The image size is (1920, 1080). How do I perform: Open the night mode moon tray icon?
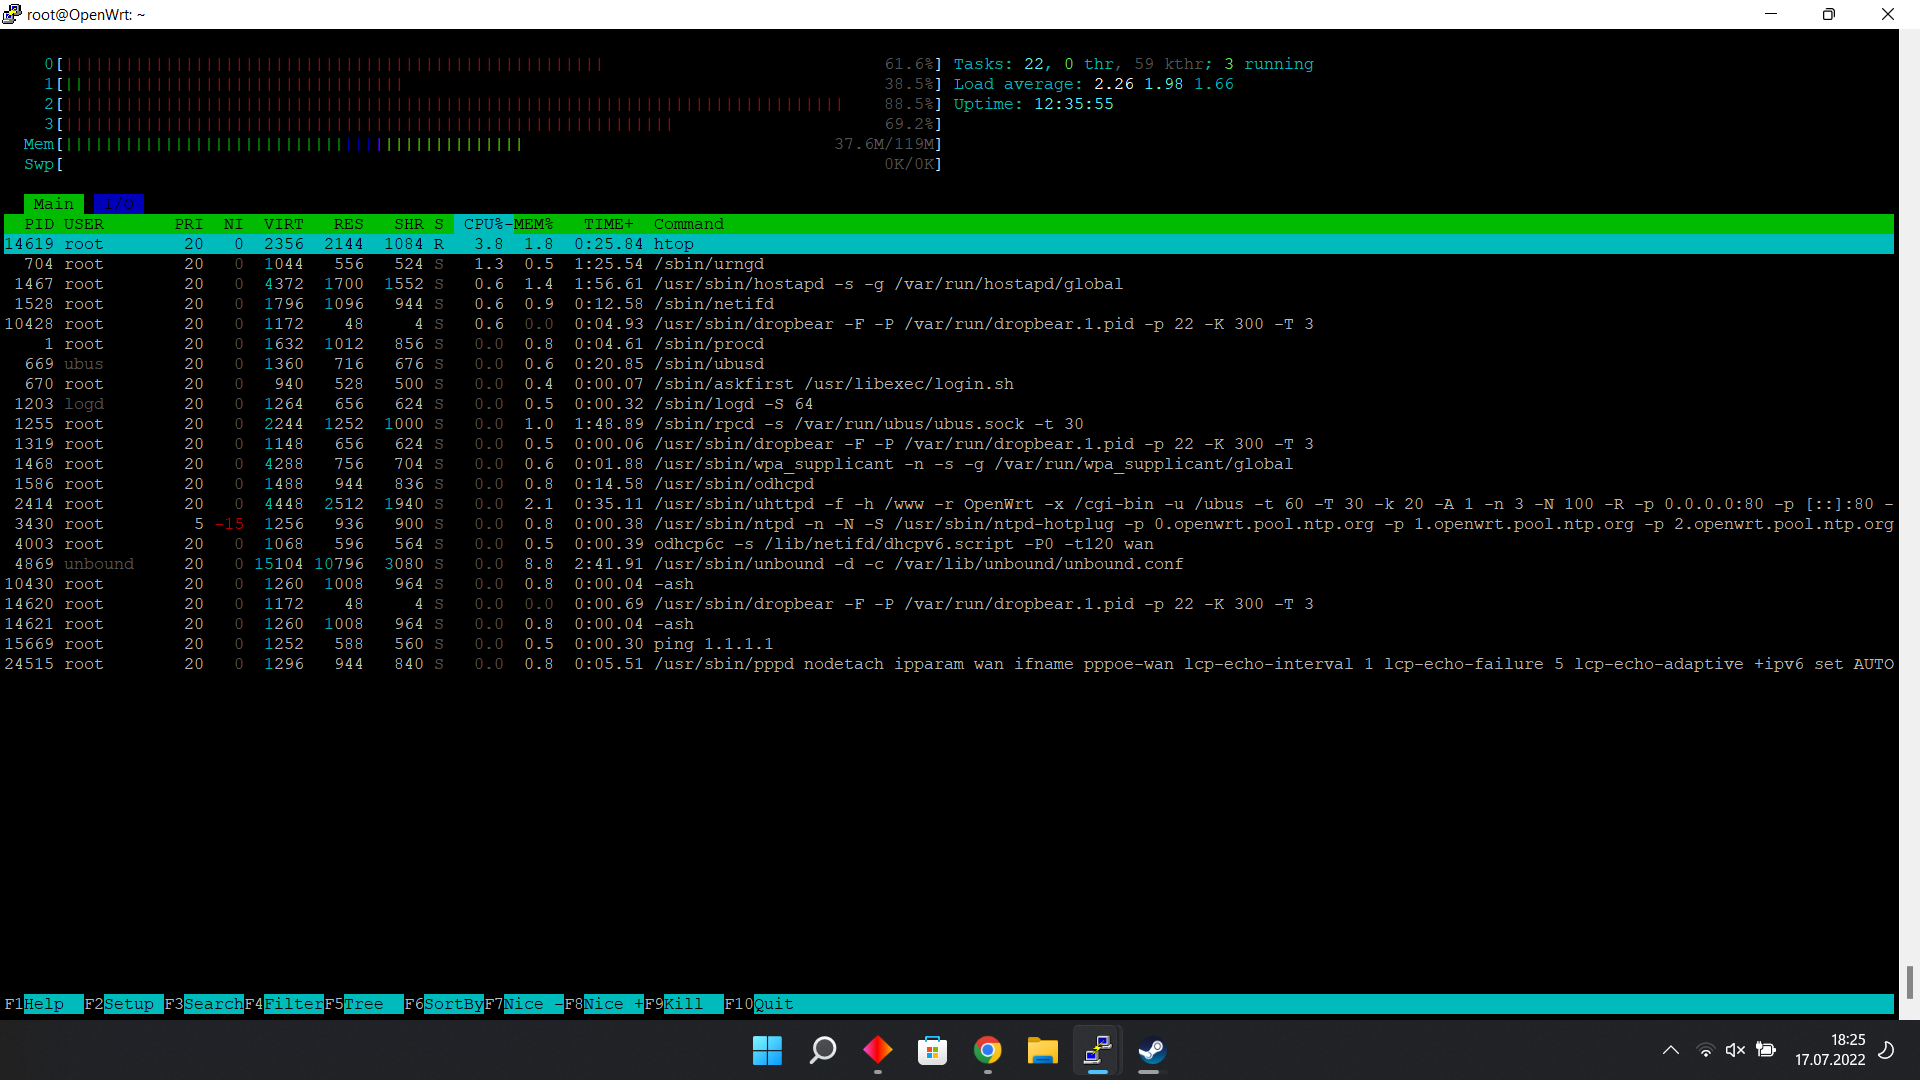pyautogui.click(x=1886, y=1050)
